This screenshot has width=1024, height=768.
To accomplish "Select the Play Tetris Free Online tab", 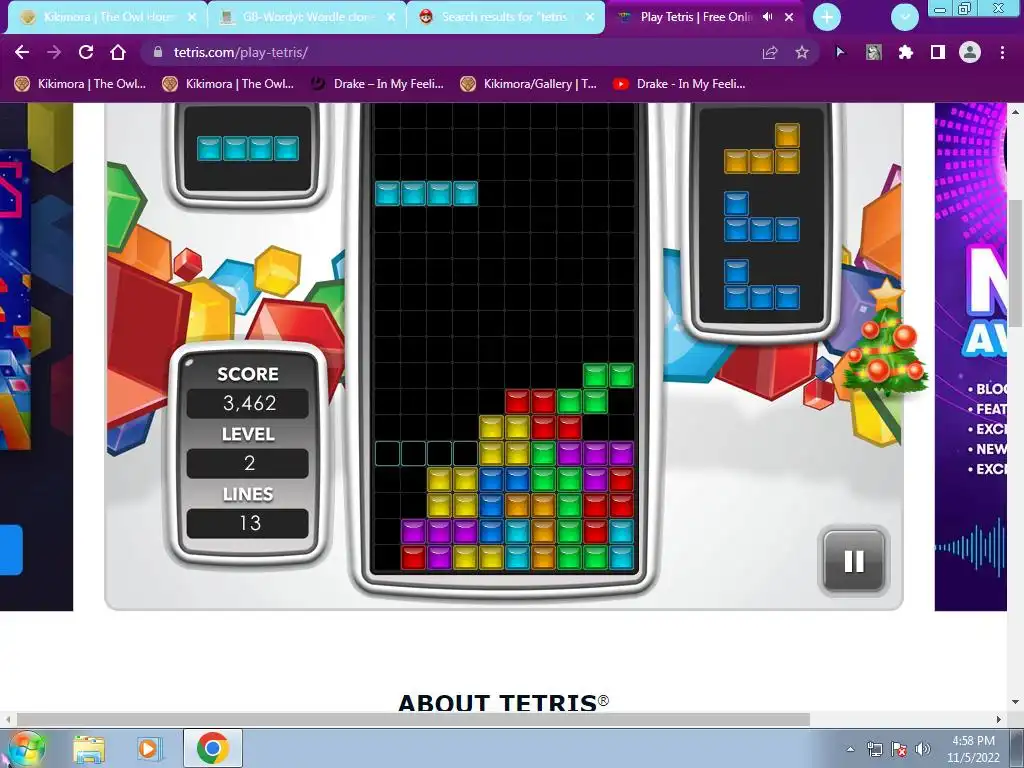I will coord(696,17).
